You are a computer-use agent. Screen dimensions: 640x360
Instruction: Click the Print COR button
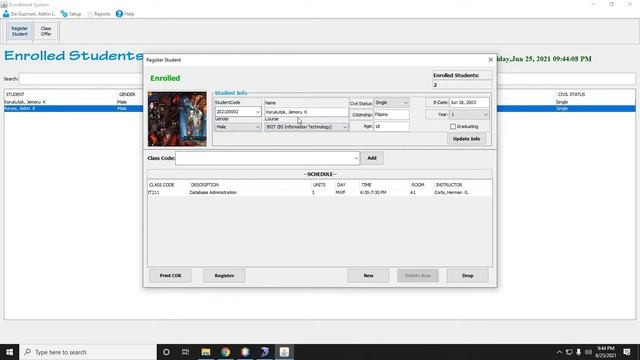[170, 276]
